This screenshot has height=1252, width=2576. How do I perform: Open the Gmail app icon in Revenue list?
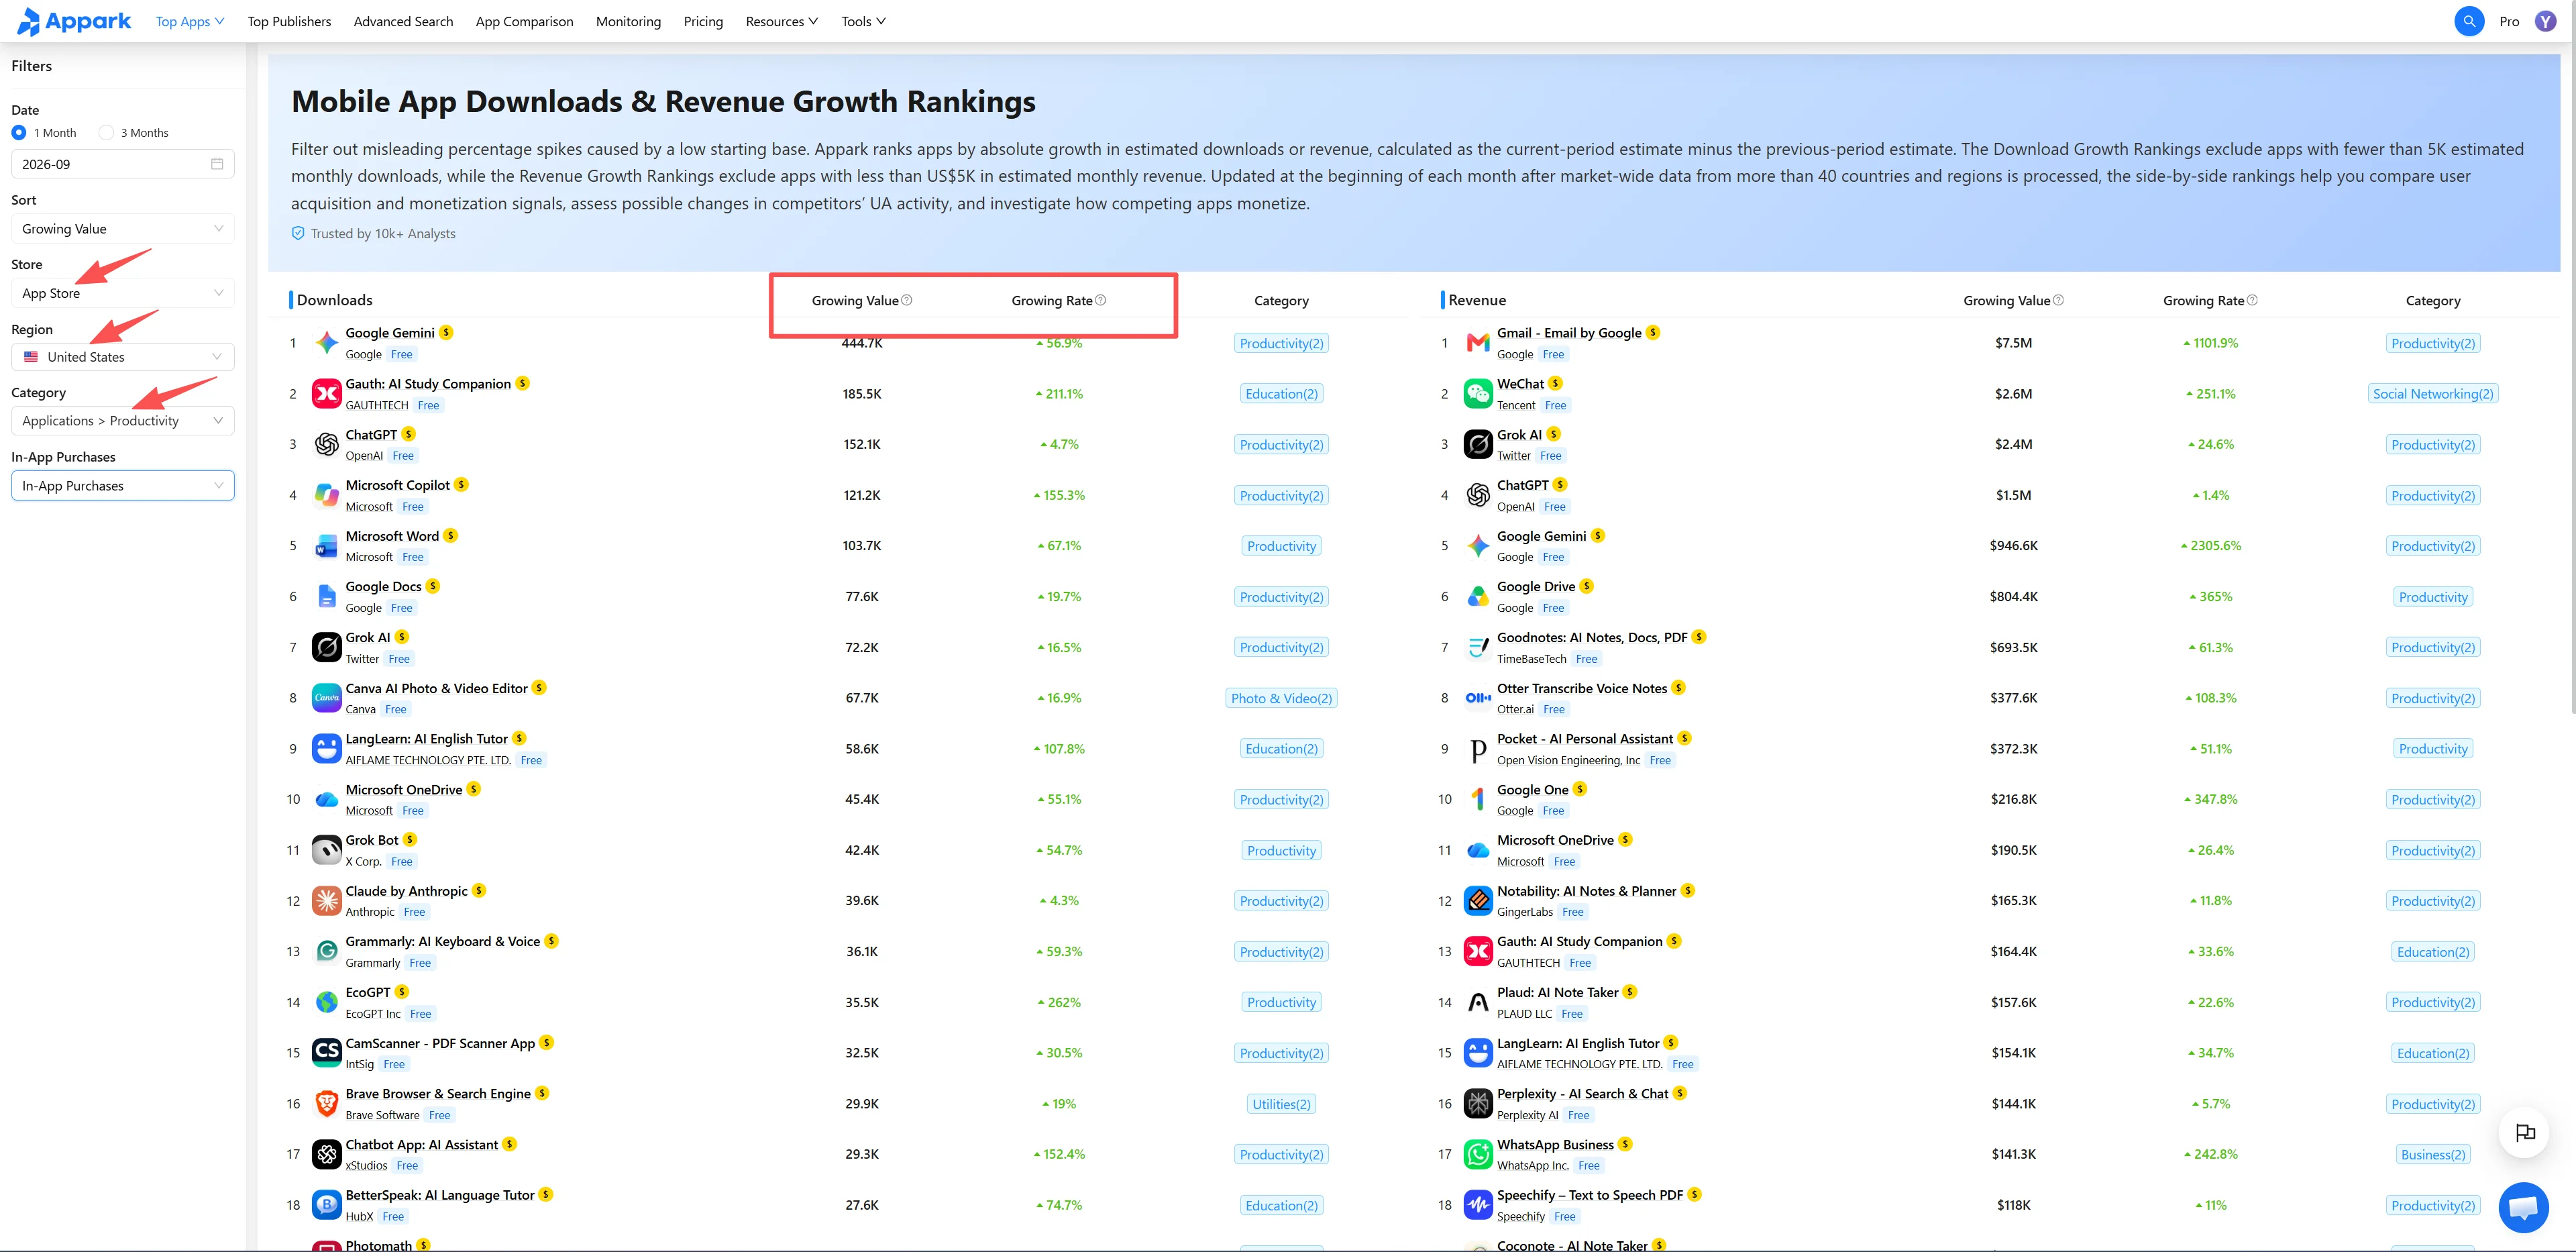(1478, 343)
